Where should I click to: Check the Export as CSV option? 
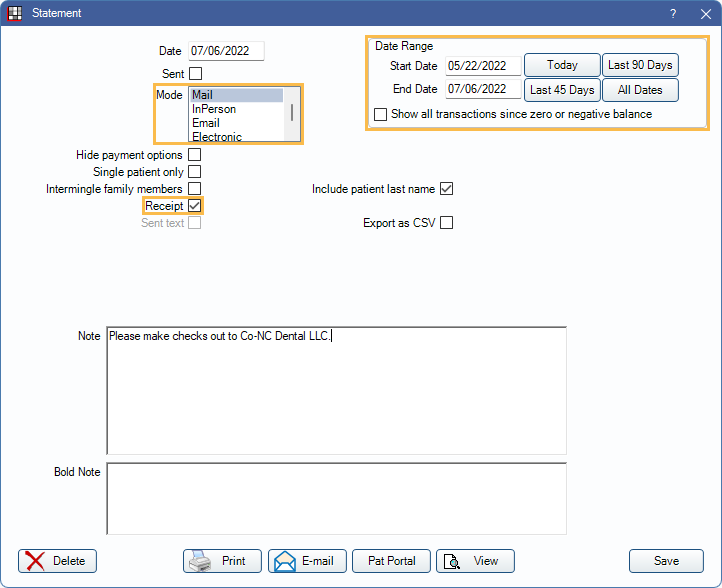446,223
